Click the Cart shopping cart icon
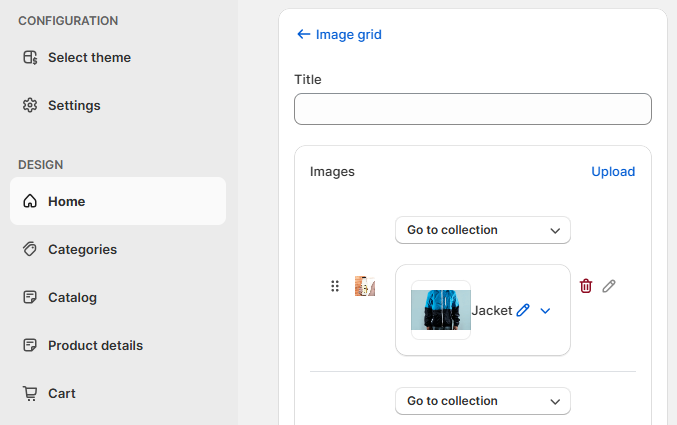677x425 pixels. 30,393
